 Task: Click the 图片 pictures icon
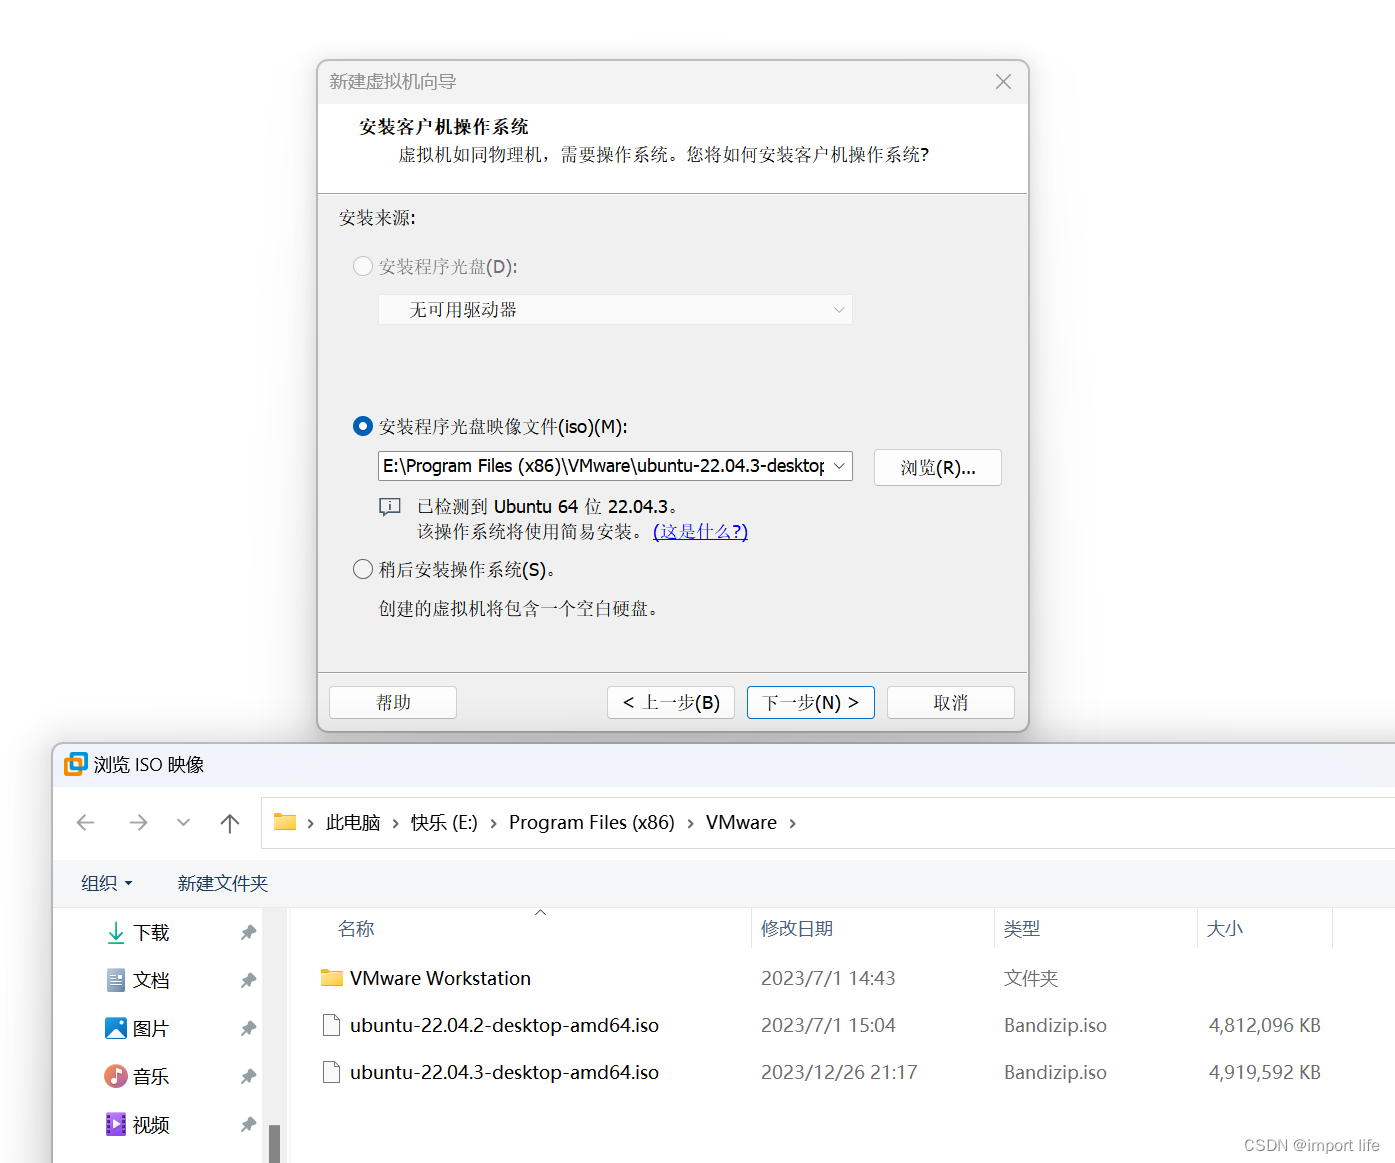tap(116, 1028)
